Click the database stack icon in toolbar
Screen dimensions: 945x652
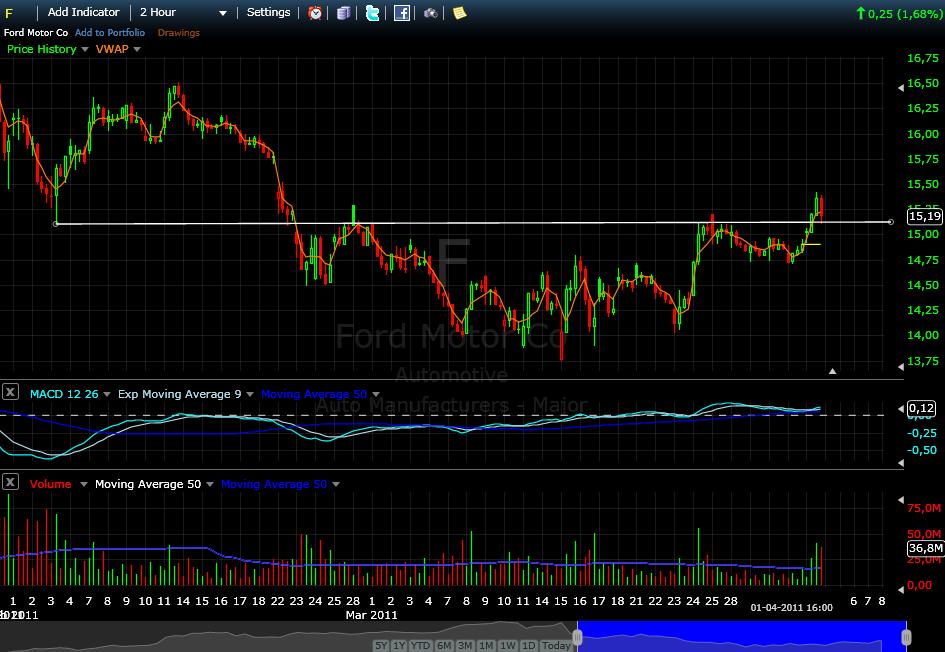[x=343, y=13]
